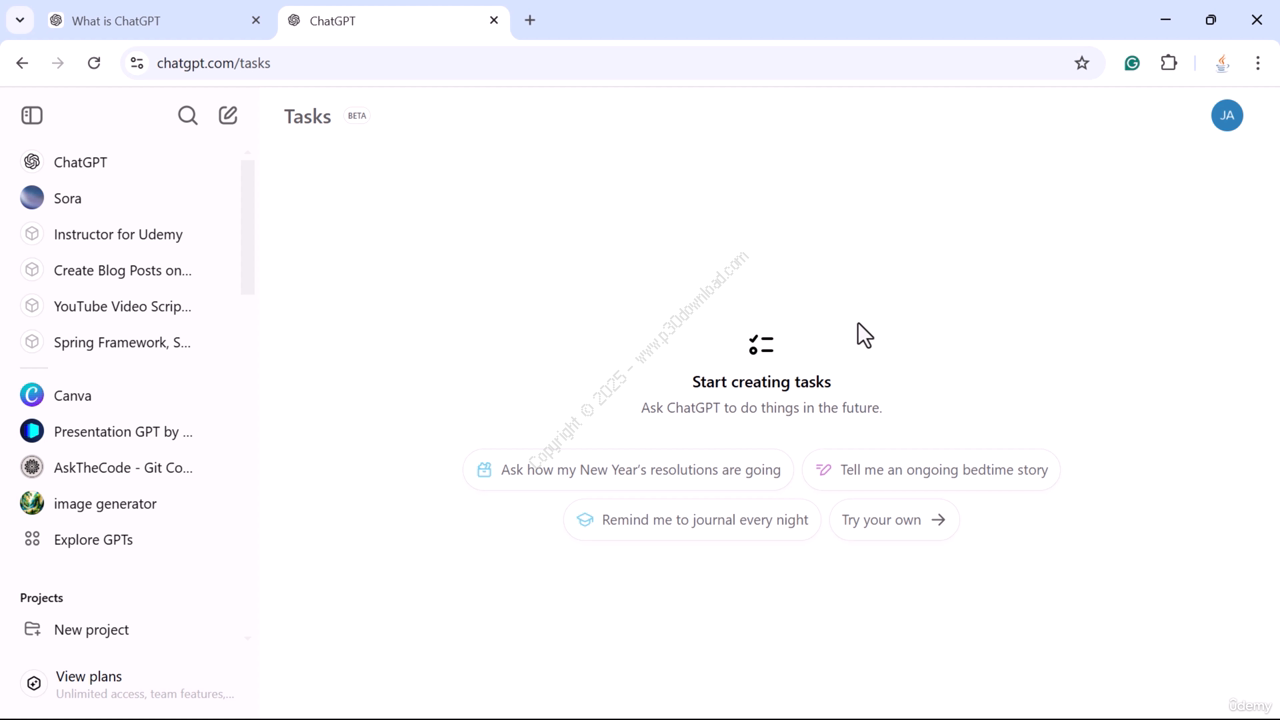The image size is (1280, 720).
Task: Click the Start creating tasks heading
Action: [761, 381]
